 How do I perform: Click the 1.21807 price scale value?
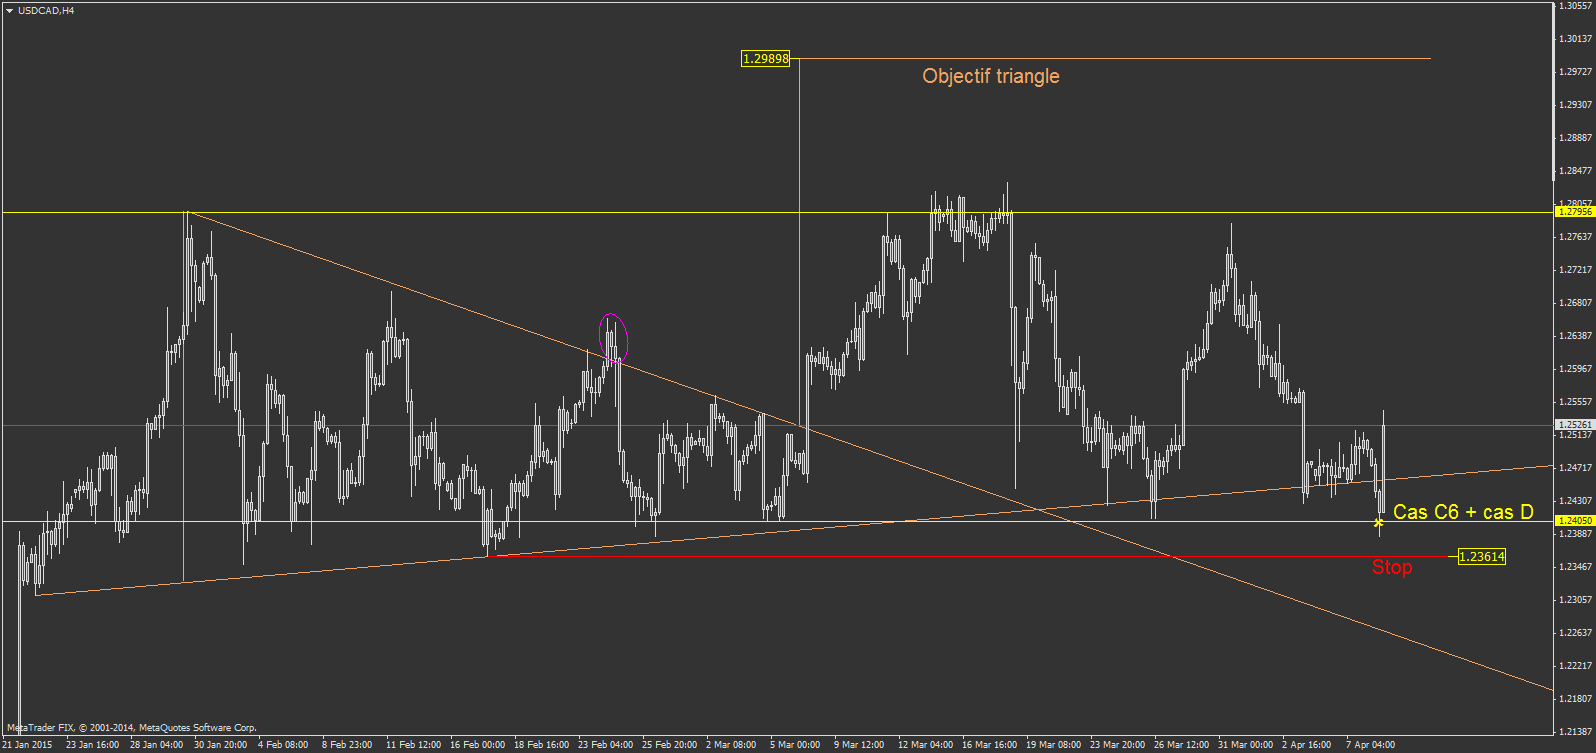pos(1576,699)
